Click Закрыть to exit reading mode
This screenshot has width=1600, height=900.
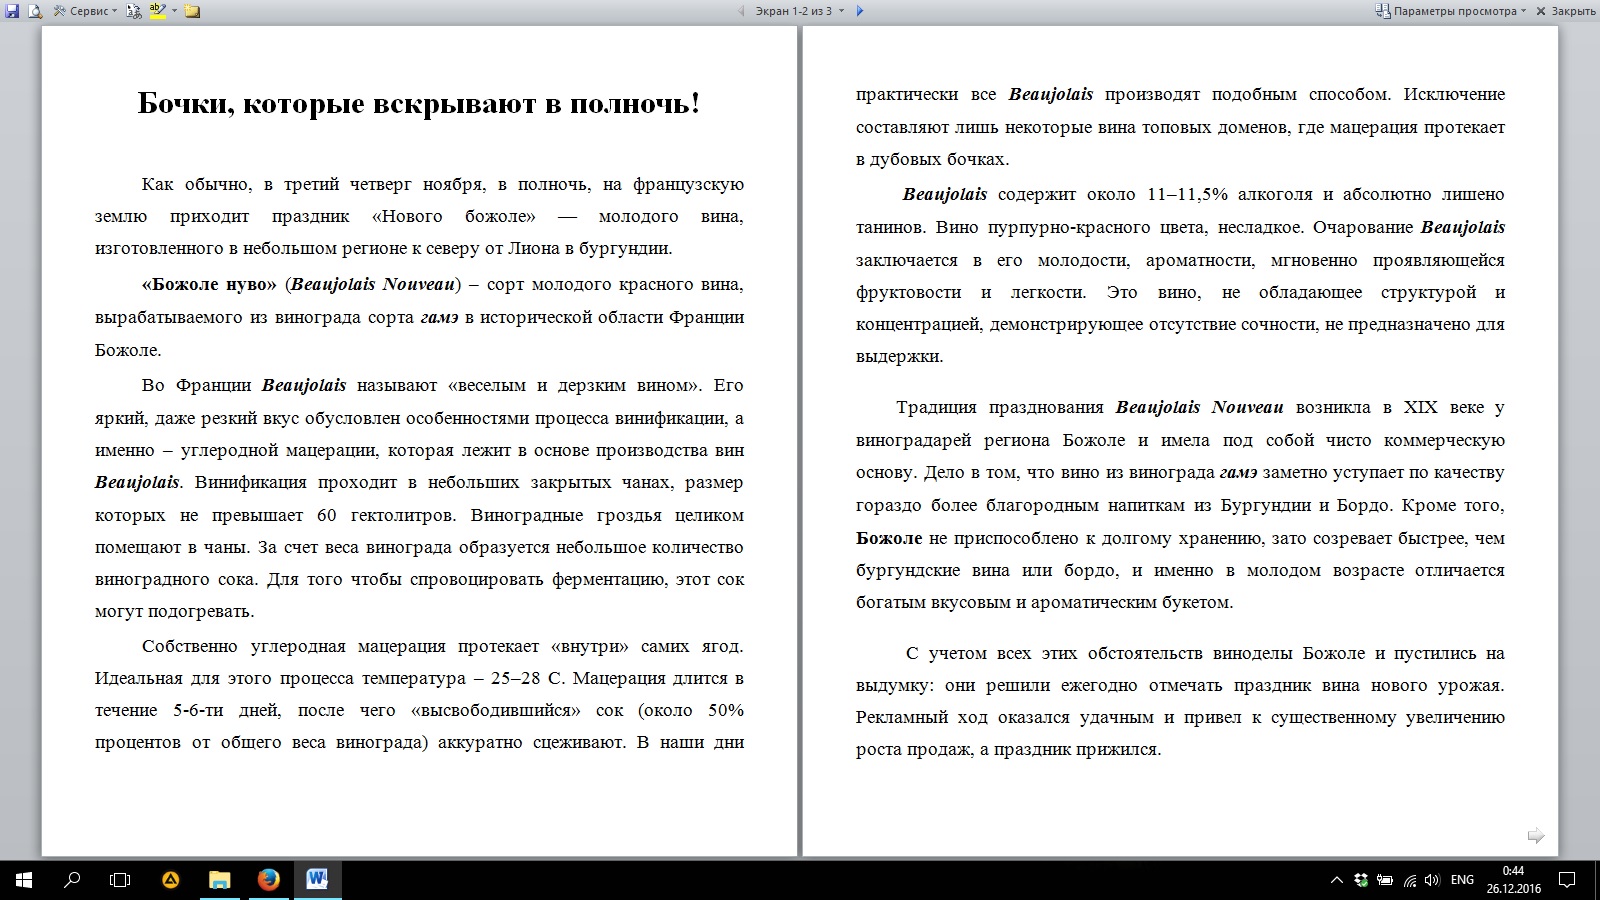pyautogui.click(x=1565, y=11)
